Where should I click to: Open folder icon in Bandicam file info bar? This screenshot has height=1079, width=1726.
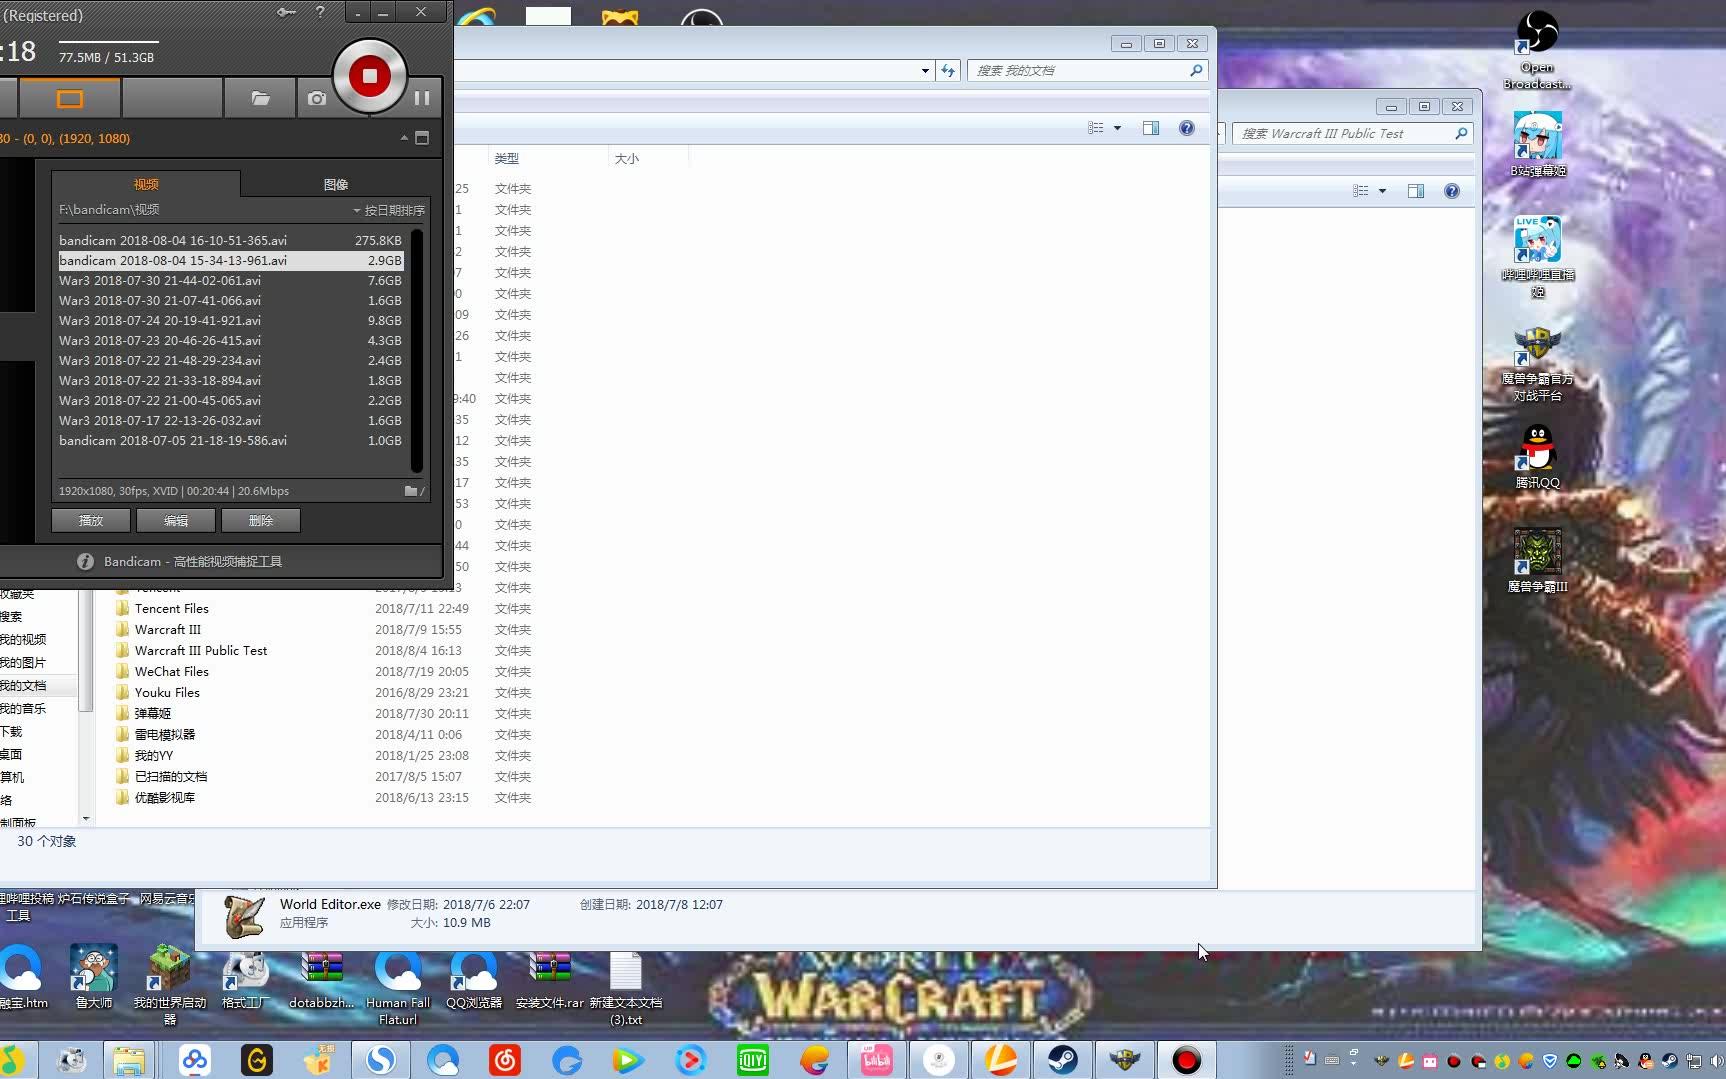413,491
